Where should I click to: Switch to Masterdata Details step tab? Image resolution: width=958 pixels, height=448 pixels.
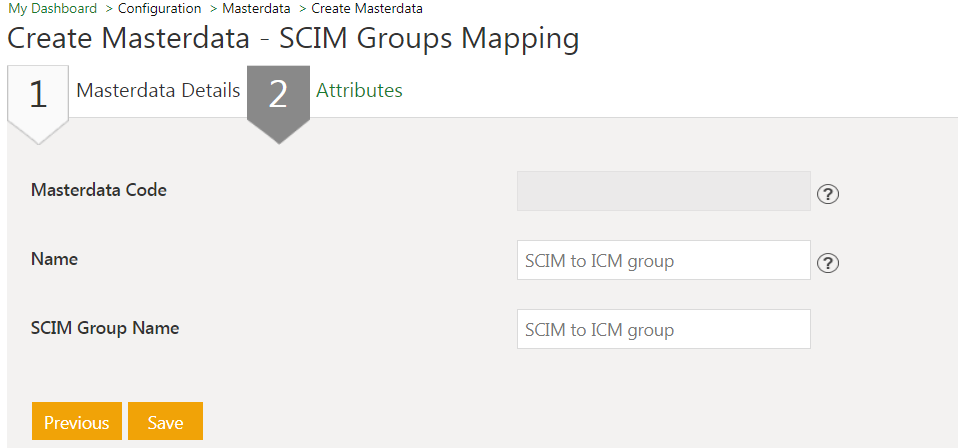[158, 90]
